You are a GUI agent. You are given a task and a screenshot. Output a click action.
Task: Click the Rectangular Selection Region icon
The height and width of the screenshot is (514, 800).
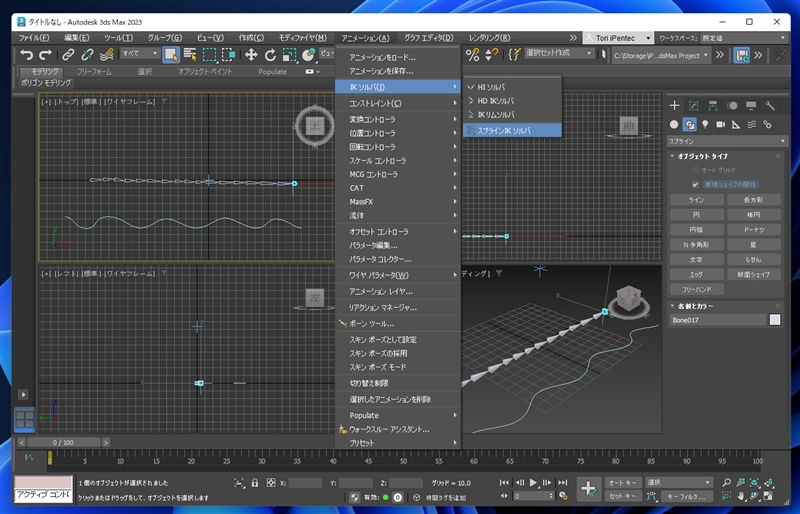coord(209,55)
